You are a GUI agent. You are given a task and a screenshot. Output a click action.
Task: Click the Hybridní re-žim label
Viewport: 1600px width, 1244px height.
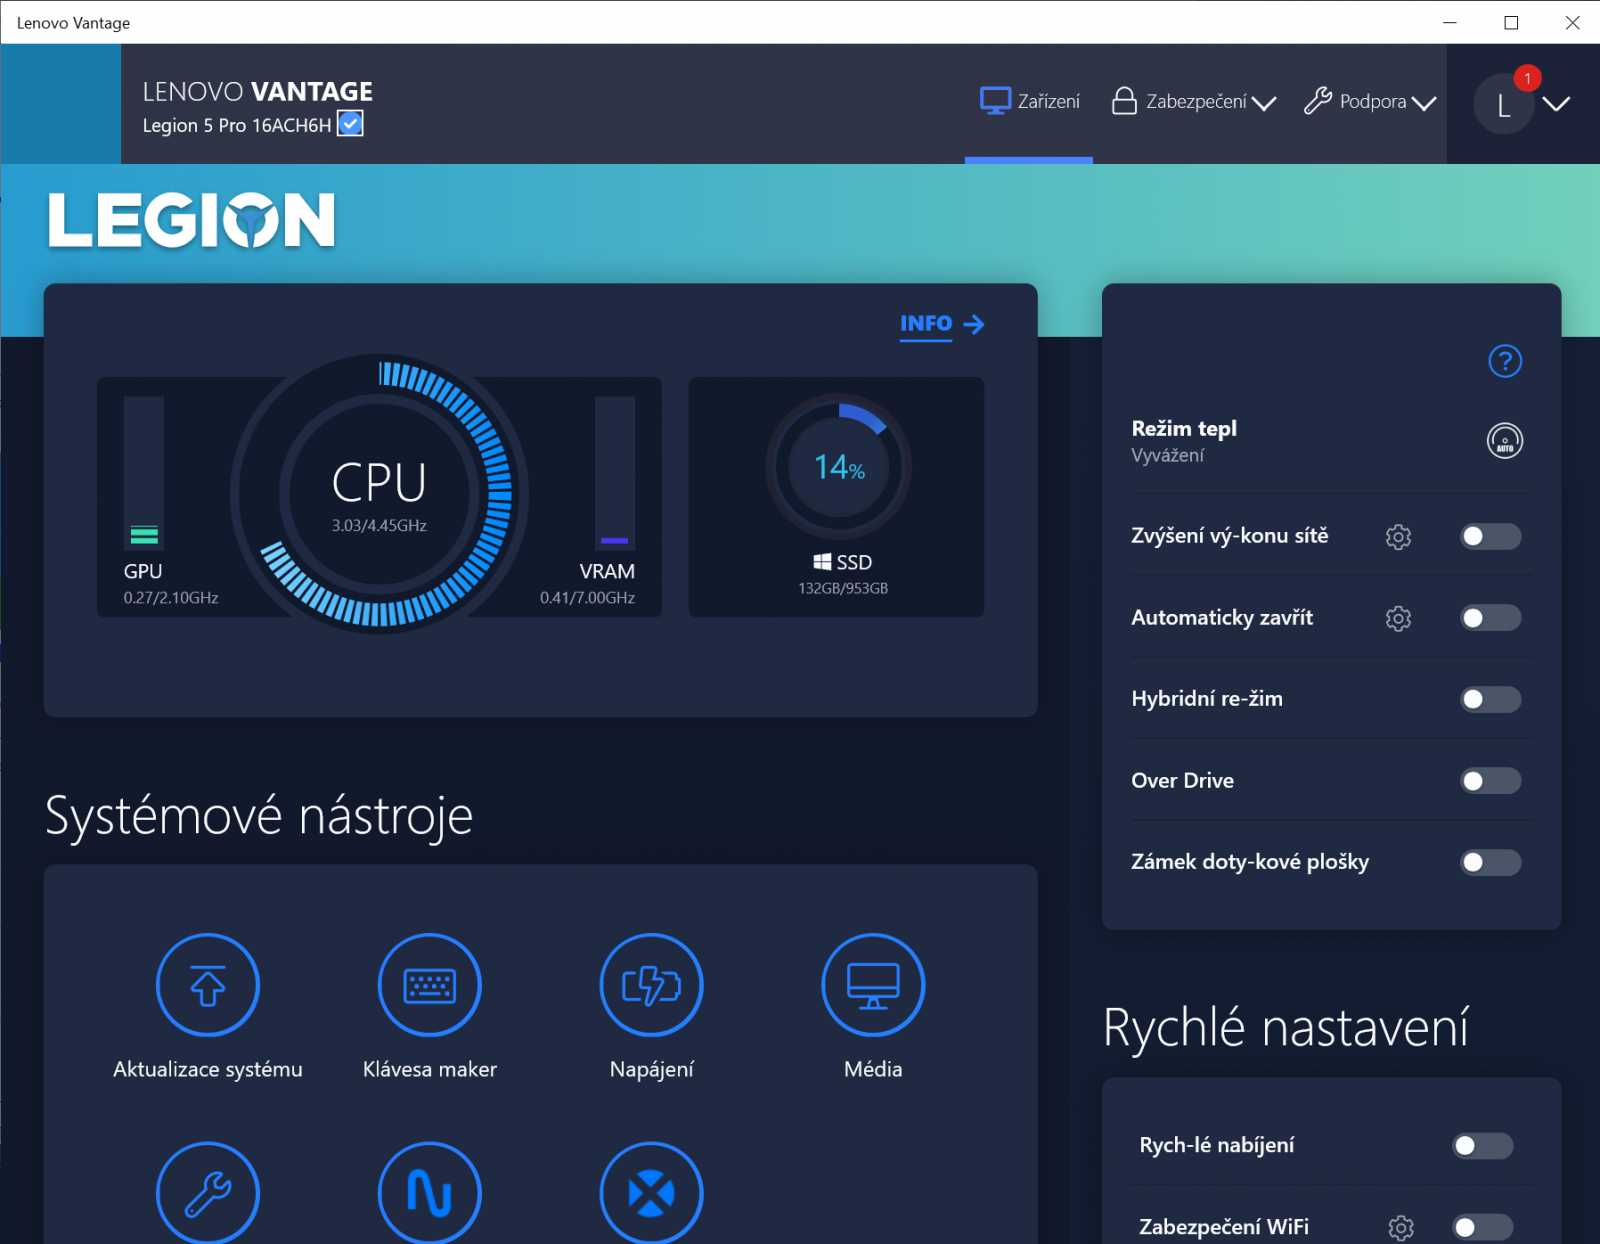click(x=1207, y=699)
